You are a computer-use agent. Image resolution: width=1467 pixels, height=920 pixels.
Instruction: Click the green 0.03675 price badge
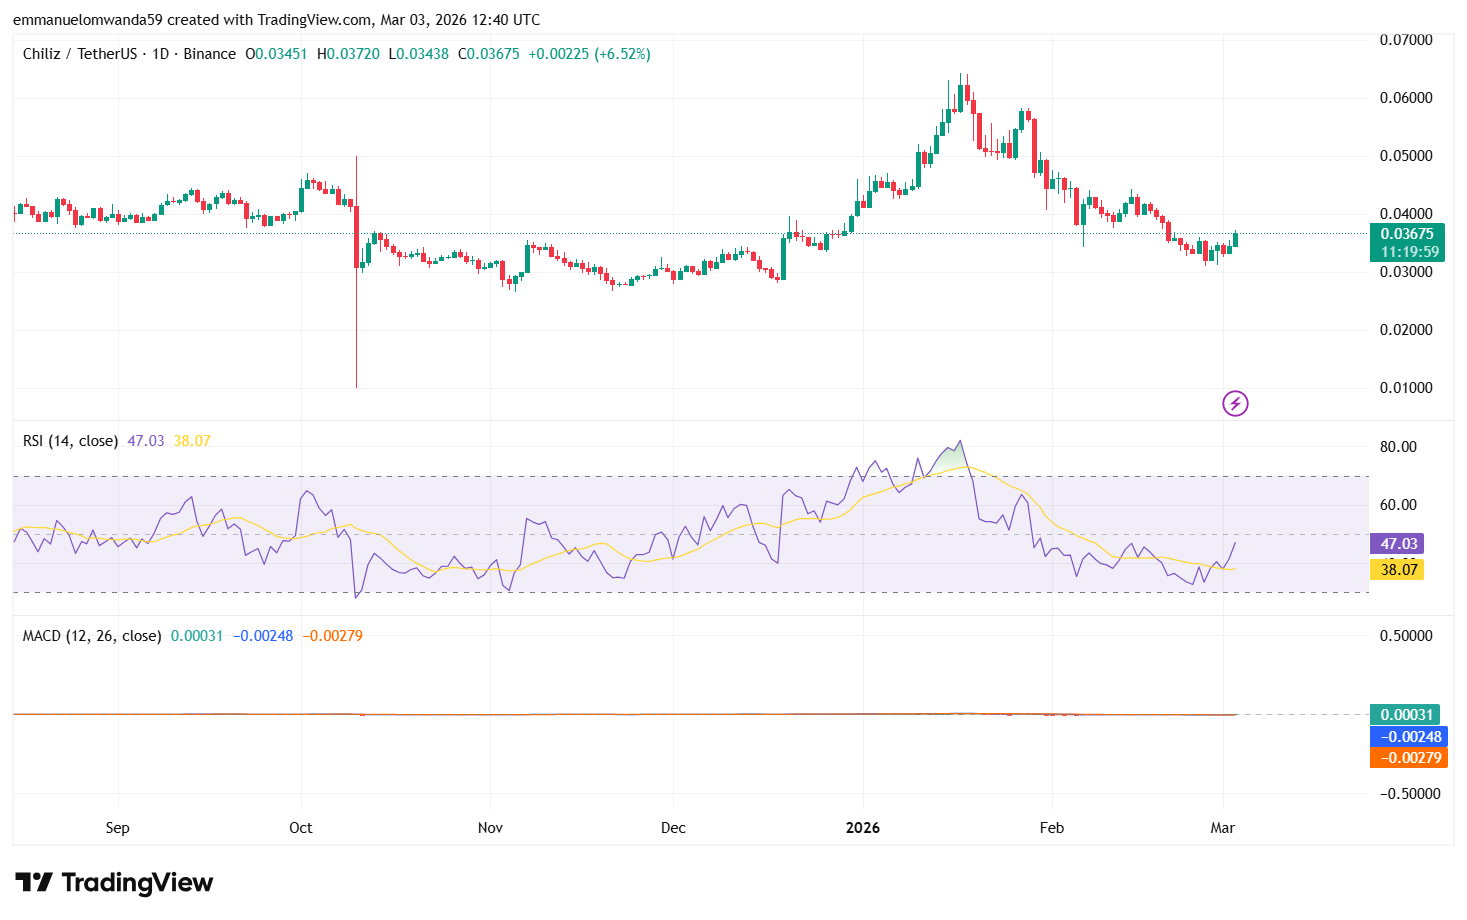click(1409, 235)
